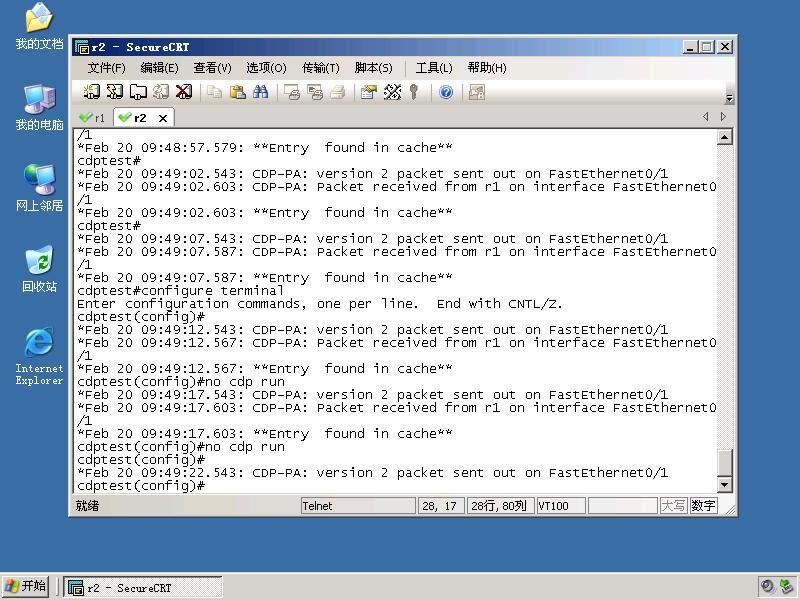
Task: Click the 大写 caps lock indicator
Action: coord(673,506)
